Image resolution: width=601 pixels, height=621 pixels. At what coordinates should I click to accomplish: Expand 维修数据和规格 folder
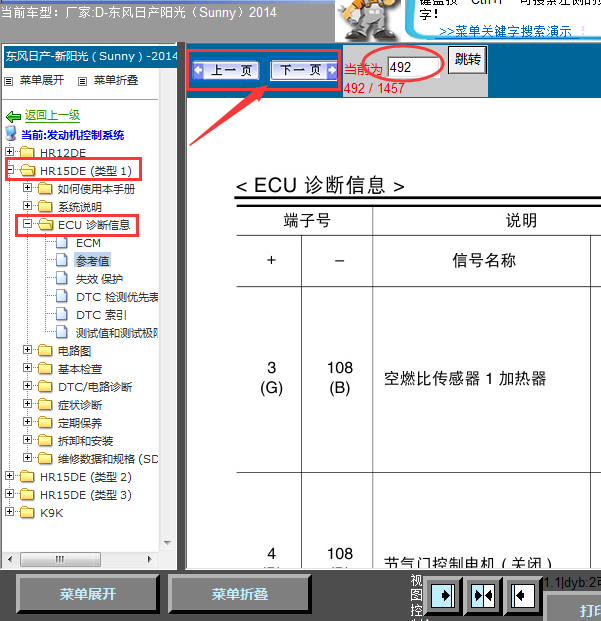(27, 458)
